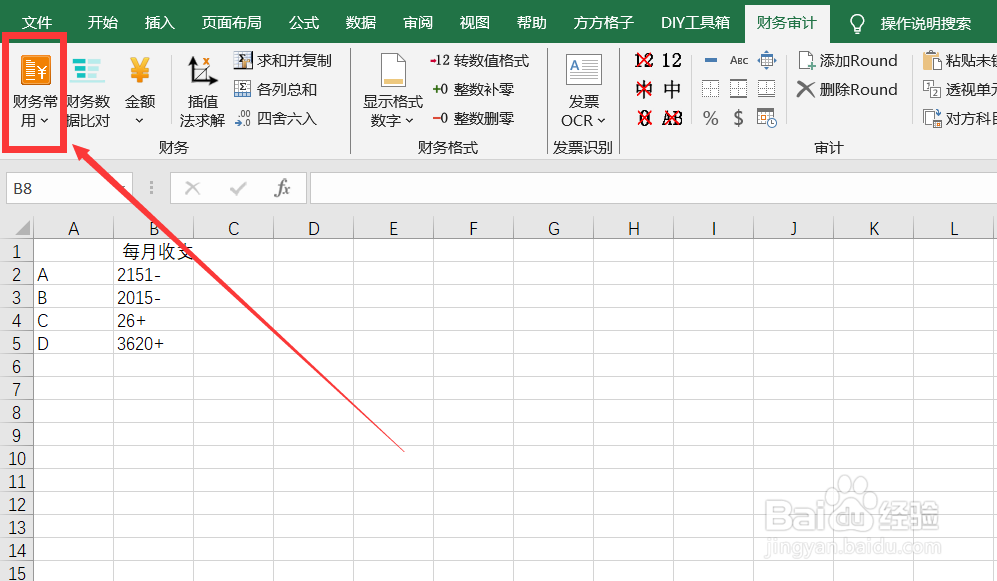Click the fx insert function button
This screenshot has height=581, width=997.
[x=282, y=188]
